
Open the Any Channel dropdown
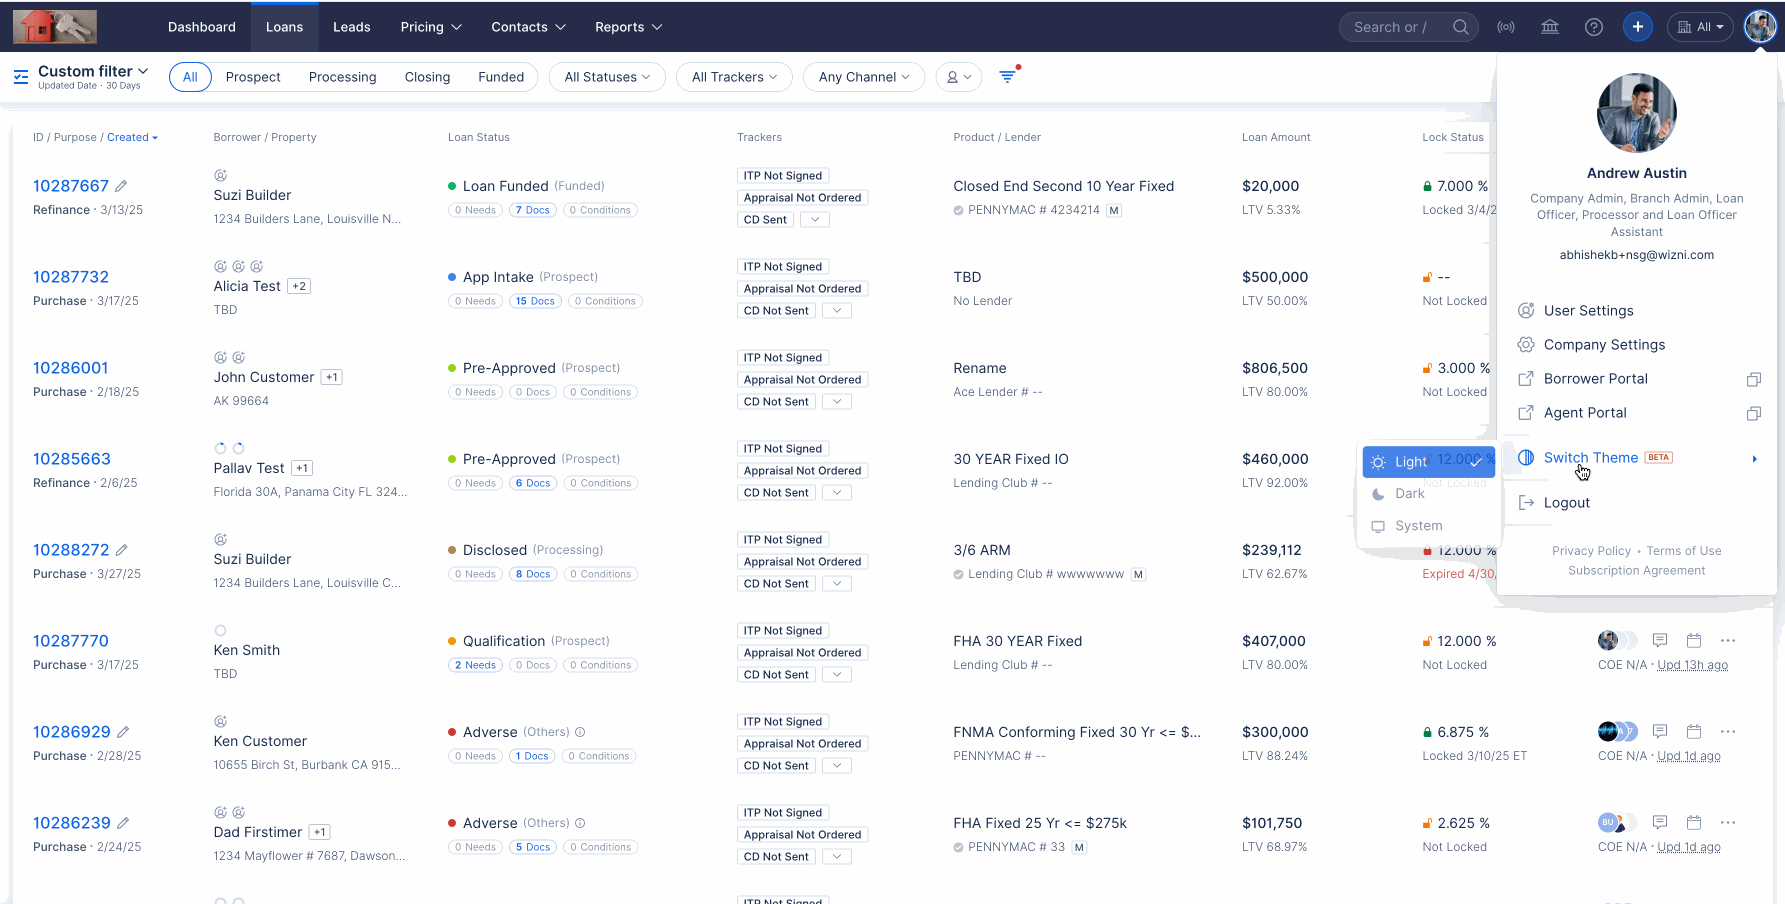[x=864, y=77]
